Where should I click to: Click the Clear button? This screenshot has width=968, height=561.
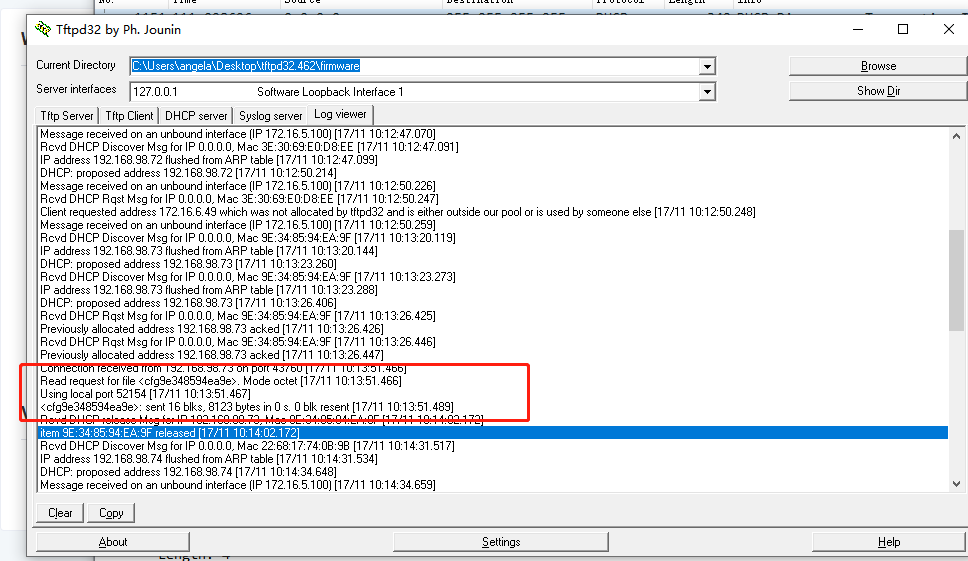[x=60, y=513]
